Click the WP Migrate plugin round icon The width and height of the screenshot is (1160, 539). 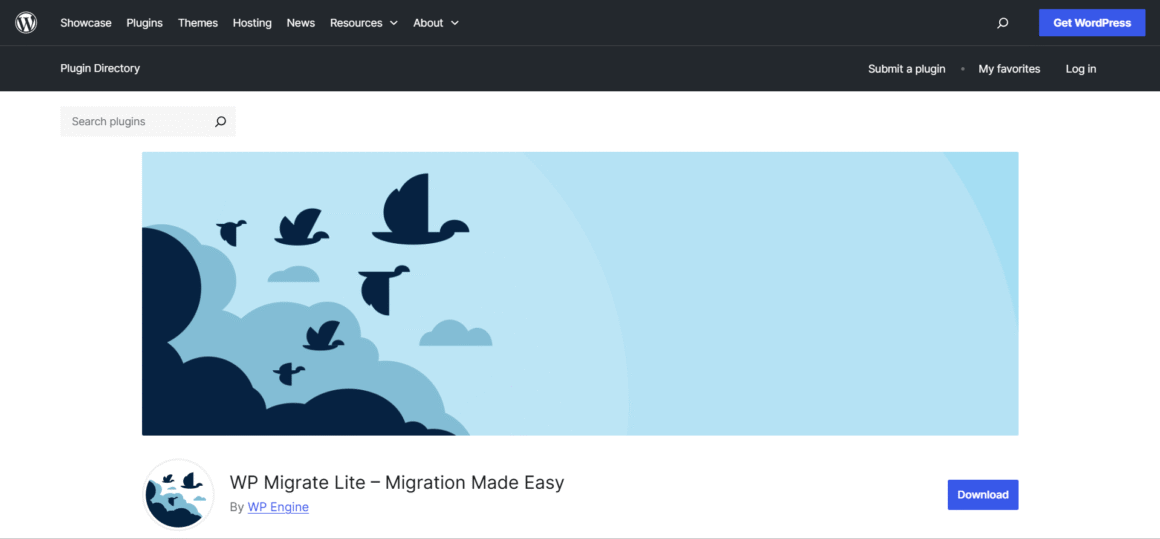click(178, 495)
